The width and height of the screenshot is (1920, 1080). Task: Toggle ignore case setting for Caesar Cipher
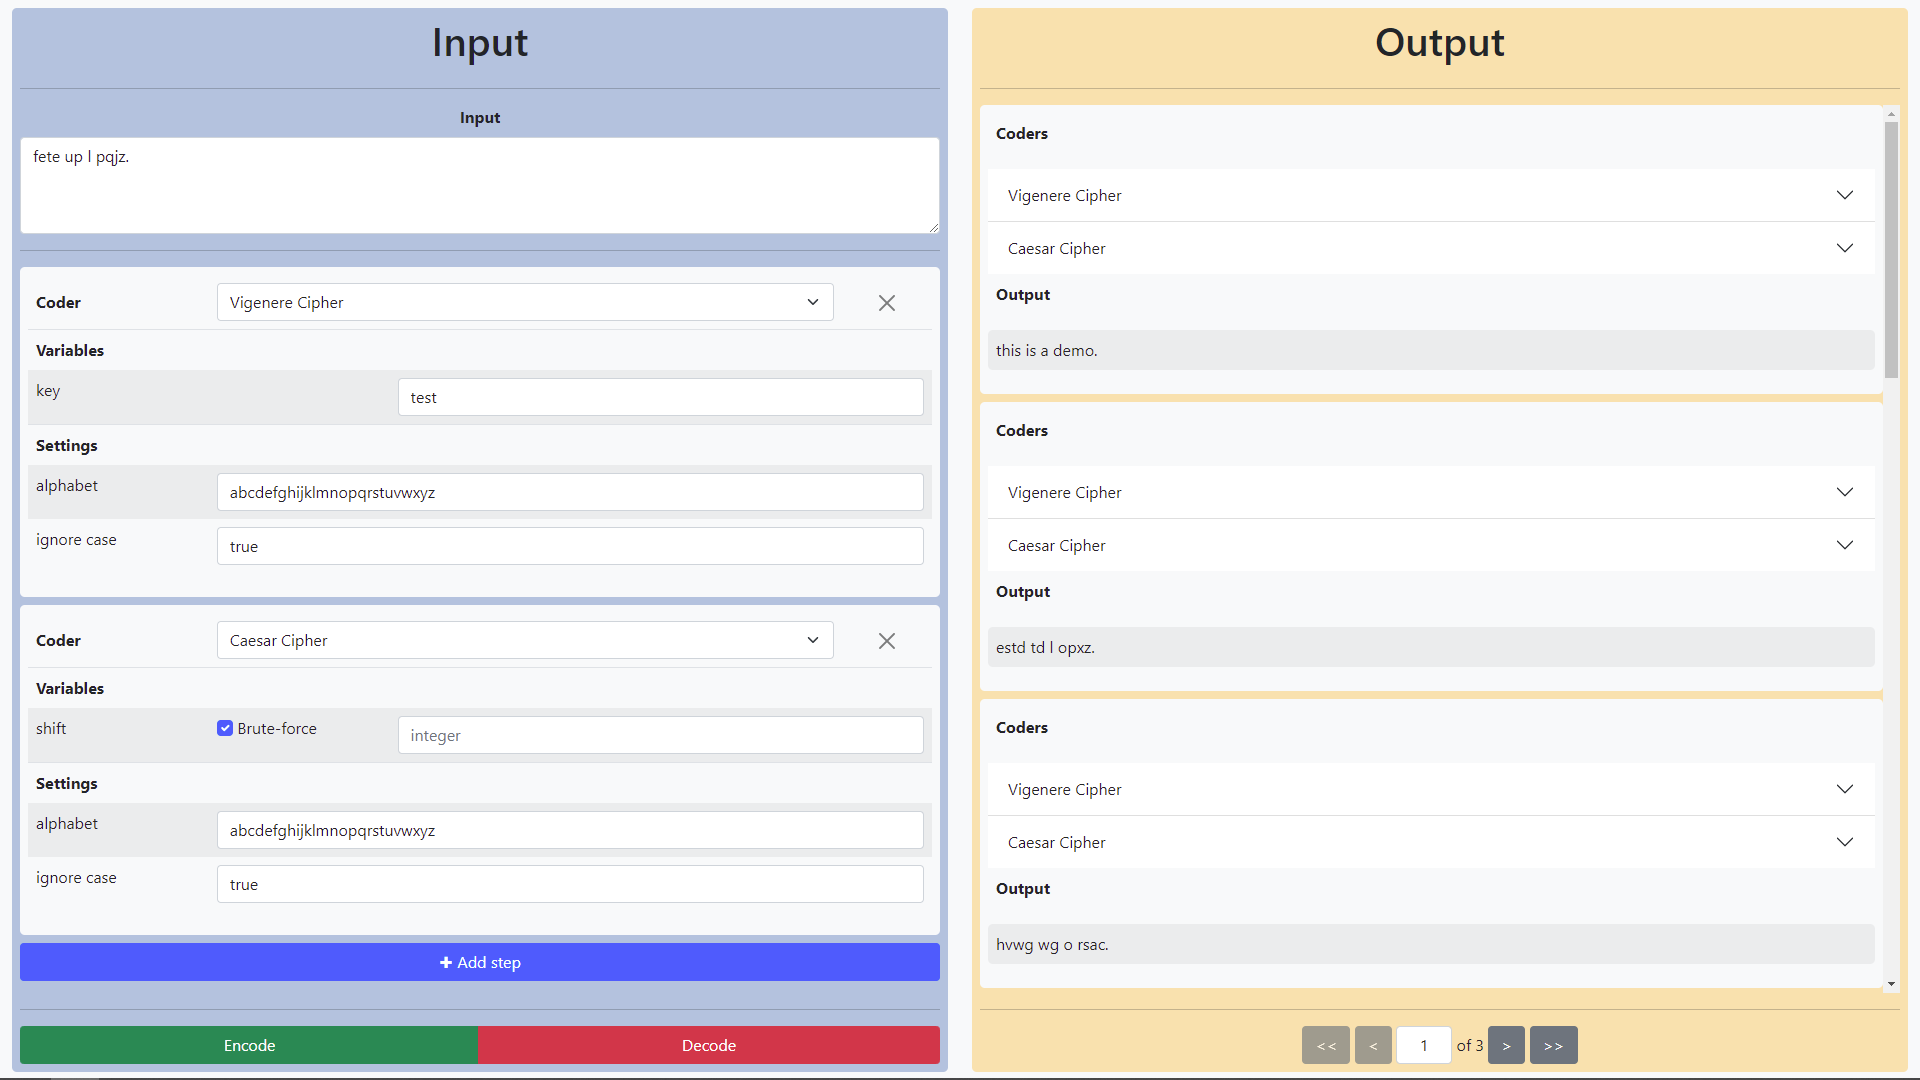click(574, 884)
